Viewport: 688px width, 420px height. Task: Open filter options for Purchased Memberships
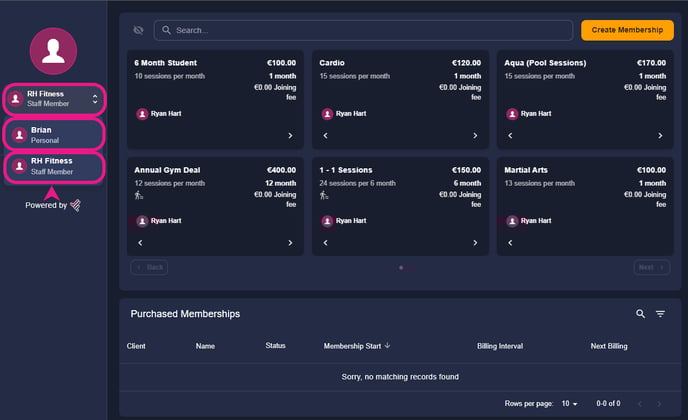[x=660, y=313]
